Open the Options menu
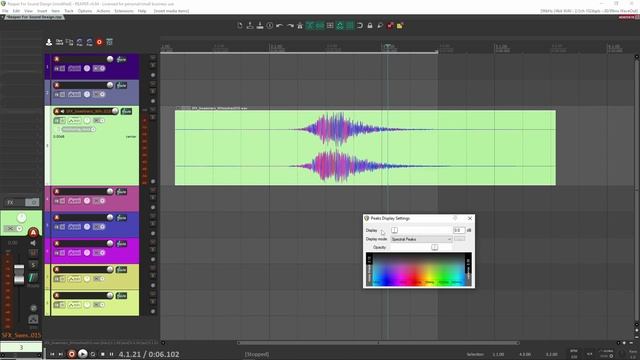Screen dimensions: 640x360 click(x=85, y=11)
